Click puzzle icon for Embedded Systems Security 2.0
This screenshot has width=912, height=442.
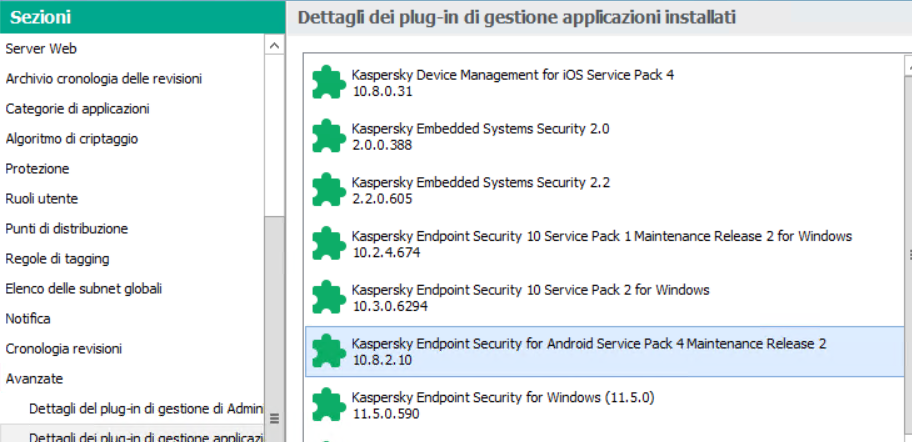327,137
